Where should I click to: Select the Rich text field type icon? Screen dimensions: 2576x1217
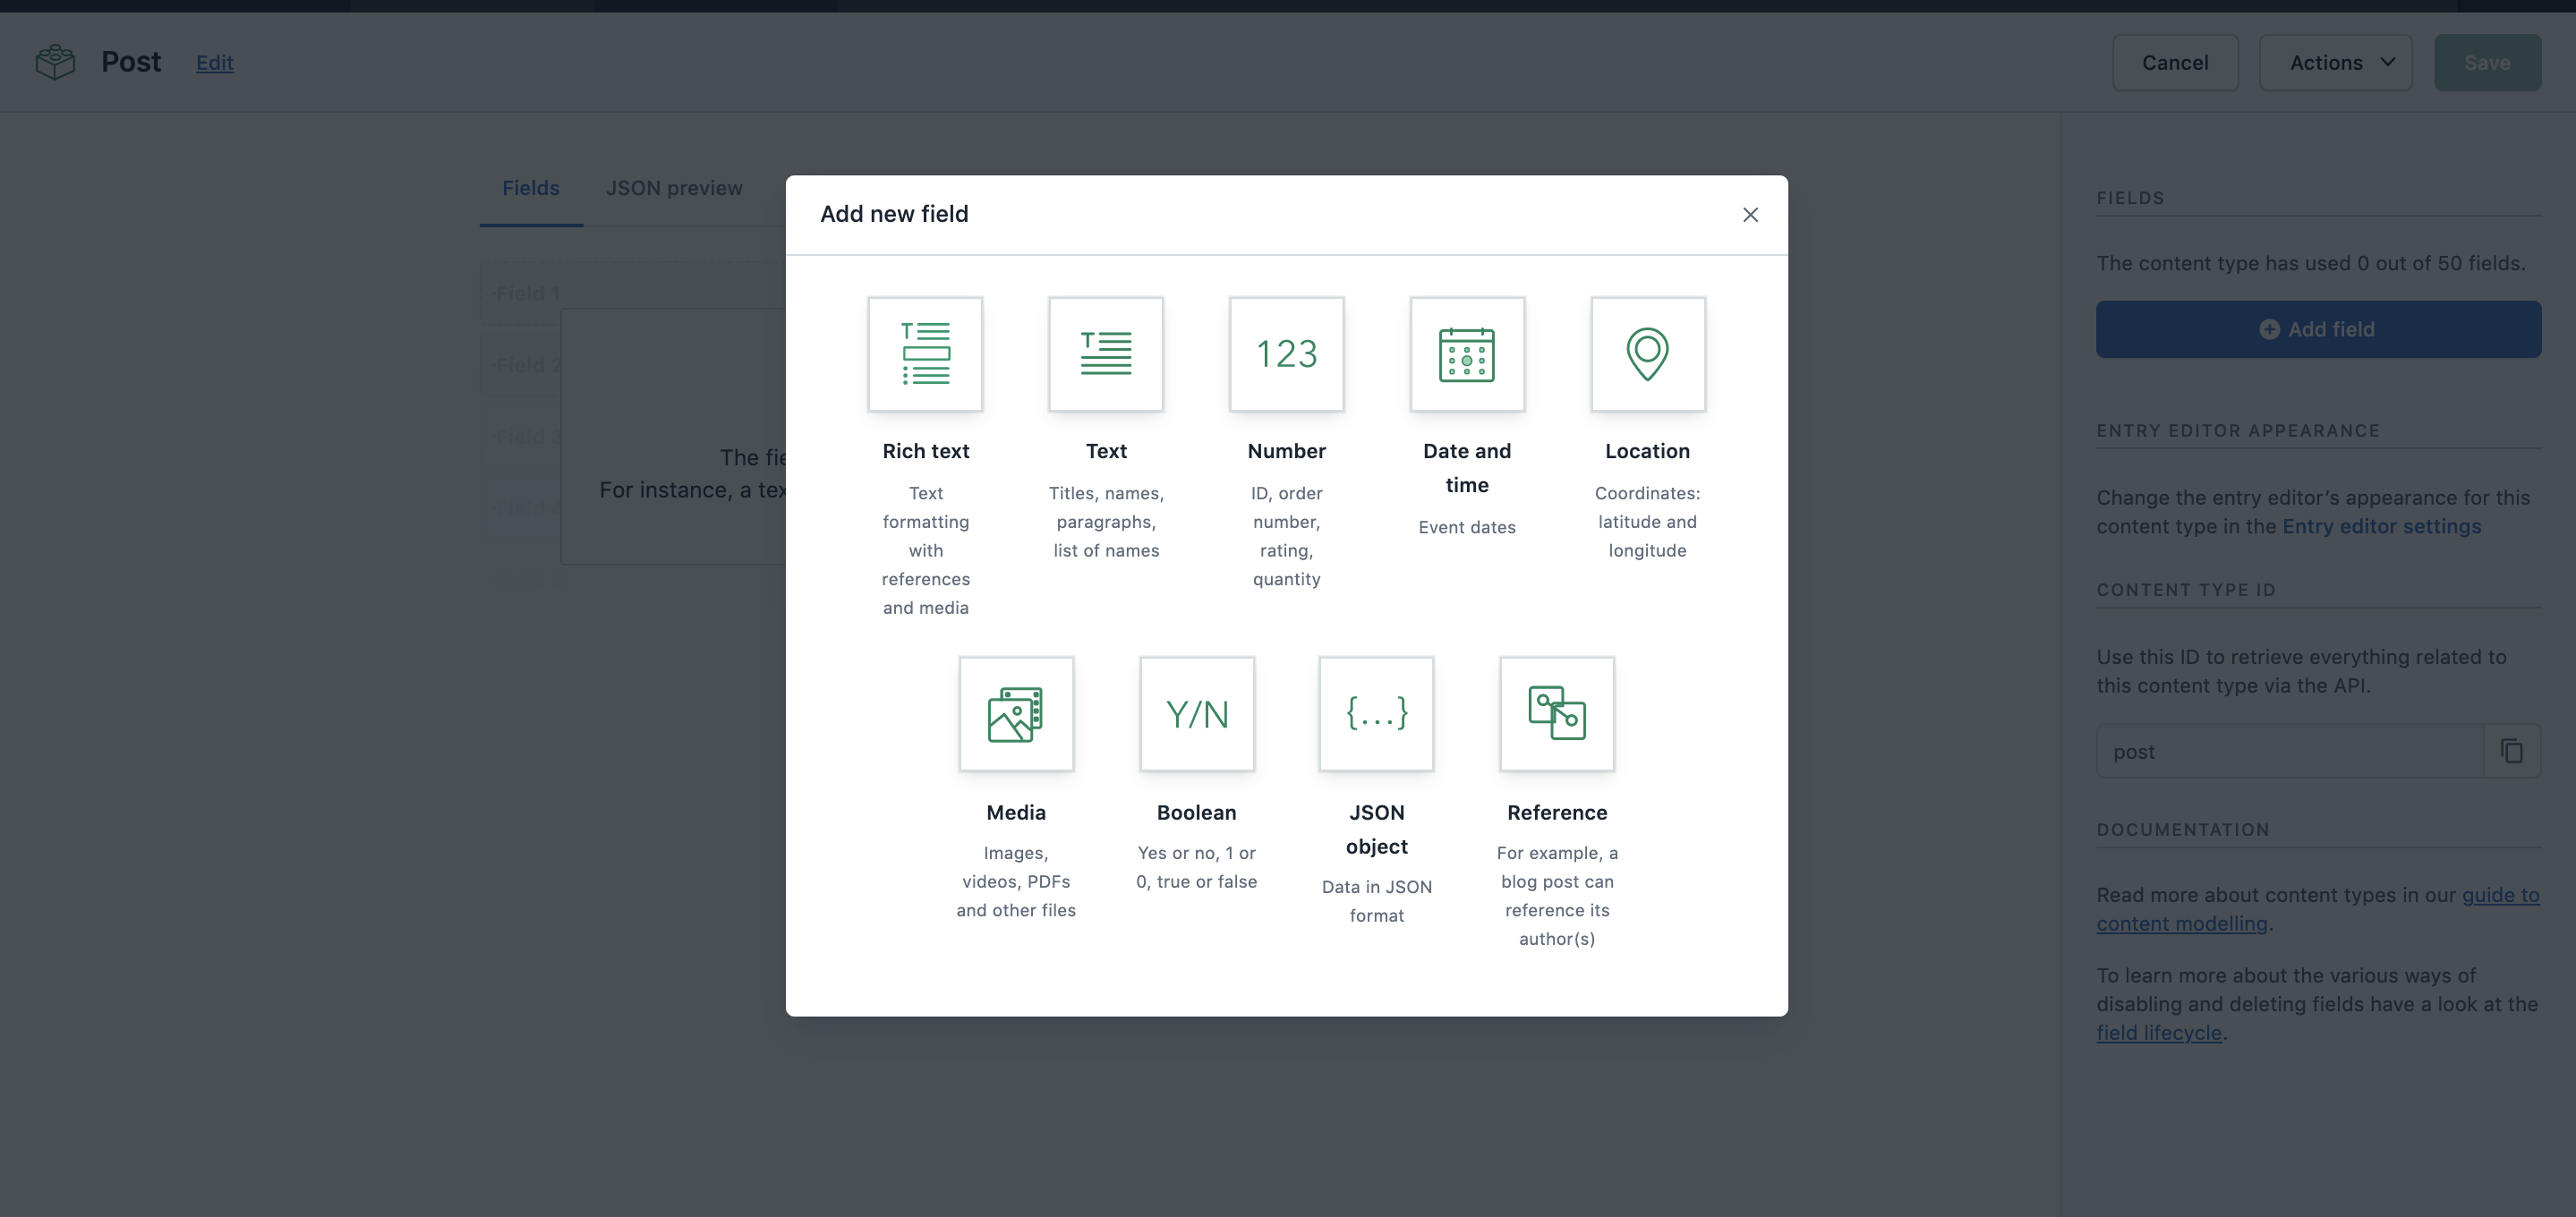click(x=925, y=354)
